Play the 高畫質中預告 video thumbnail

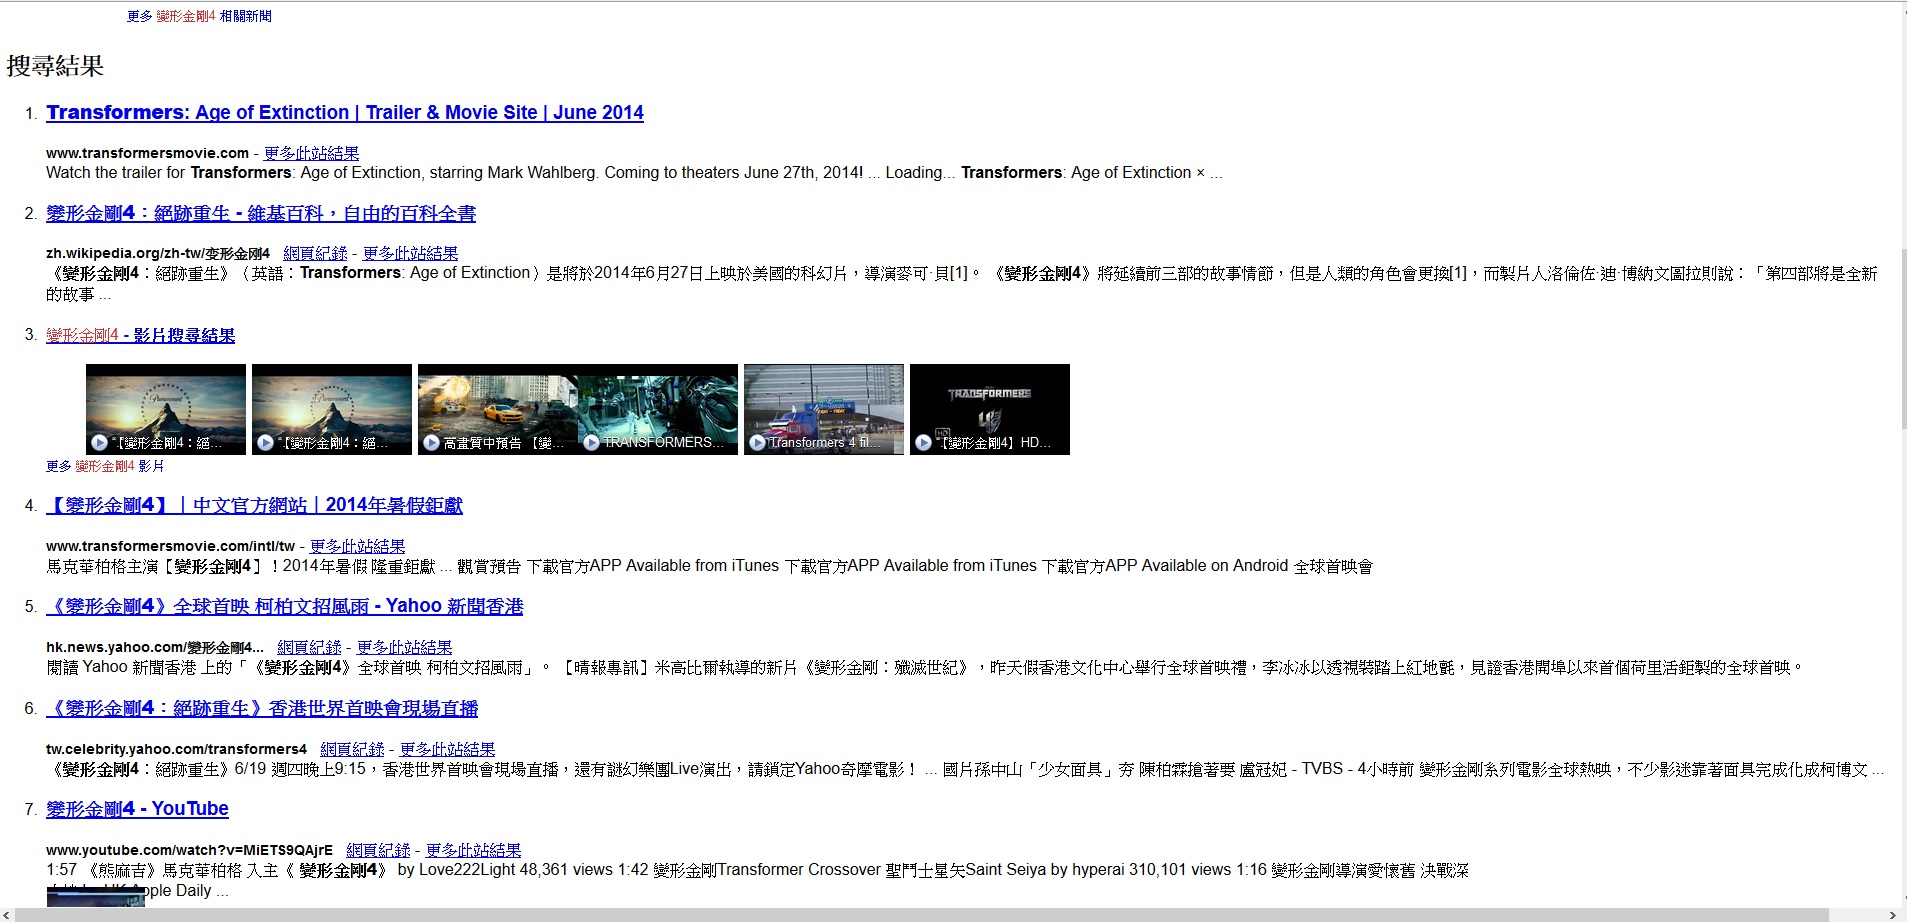pyautogui.click(x=498, y=409)
